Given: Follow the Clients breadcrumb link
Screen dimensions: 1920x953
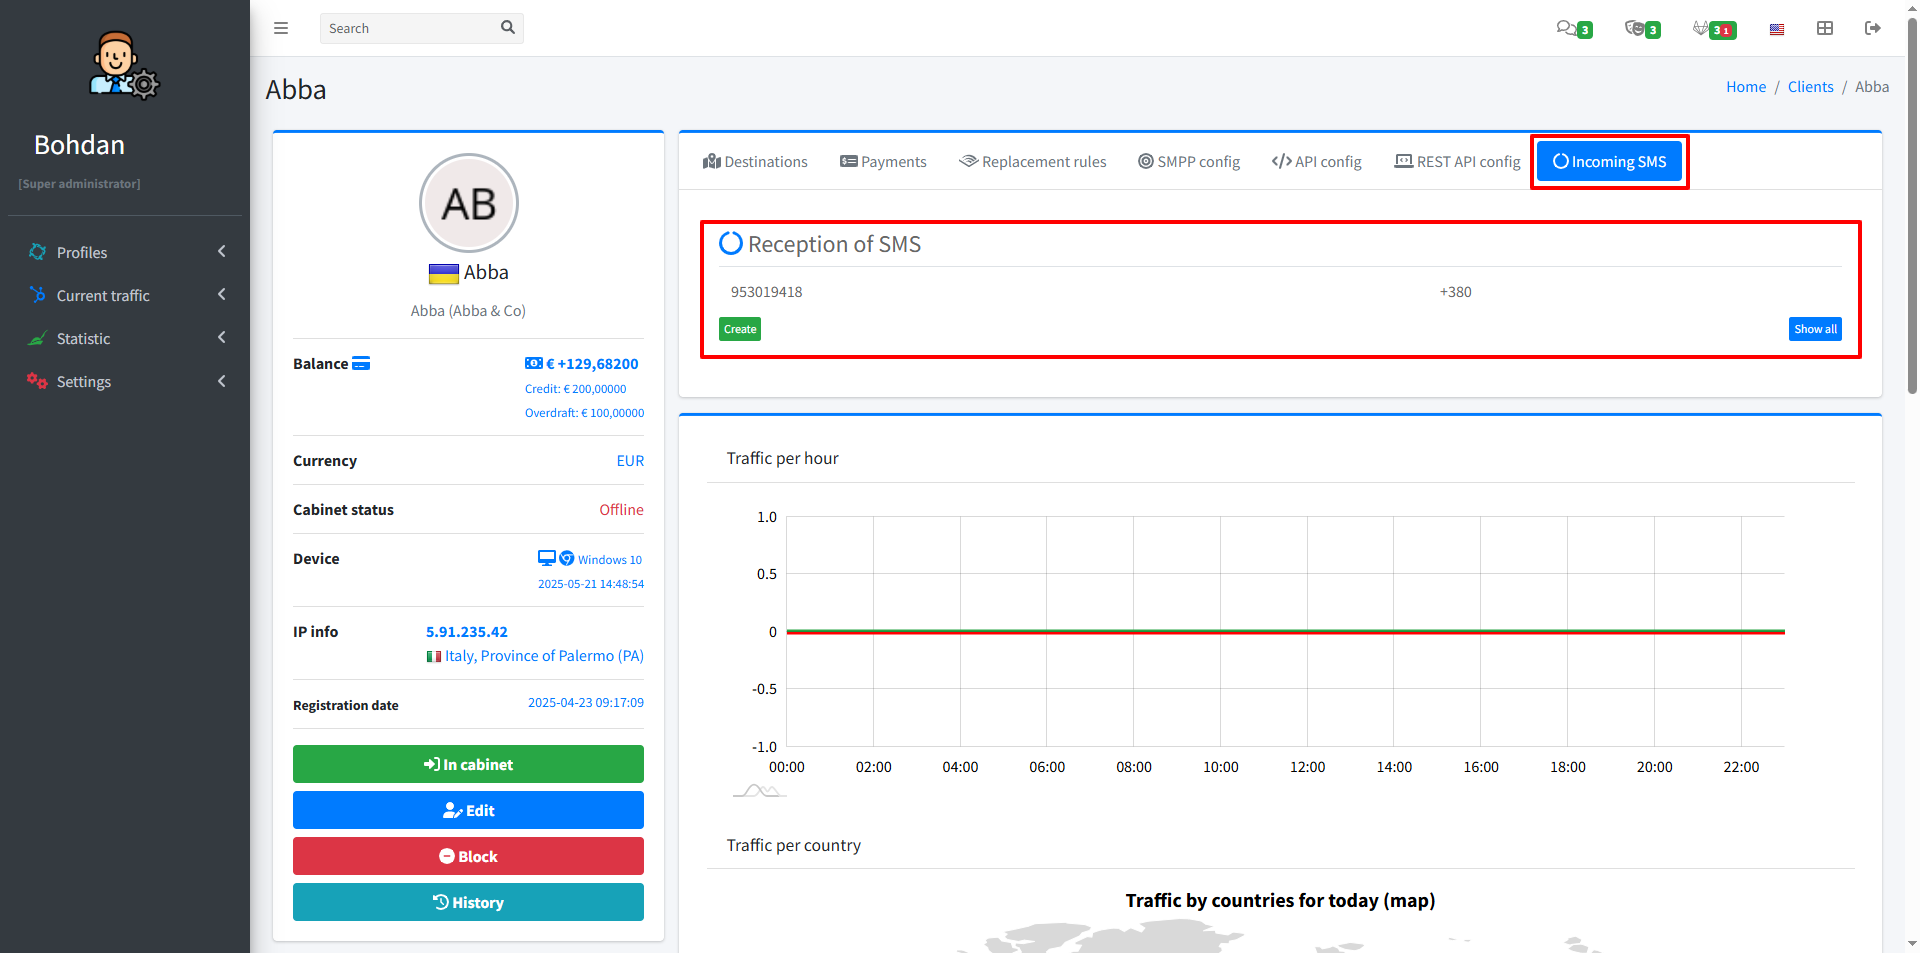Looking at the screenshot, I should (1810, 87).
